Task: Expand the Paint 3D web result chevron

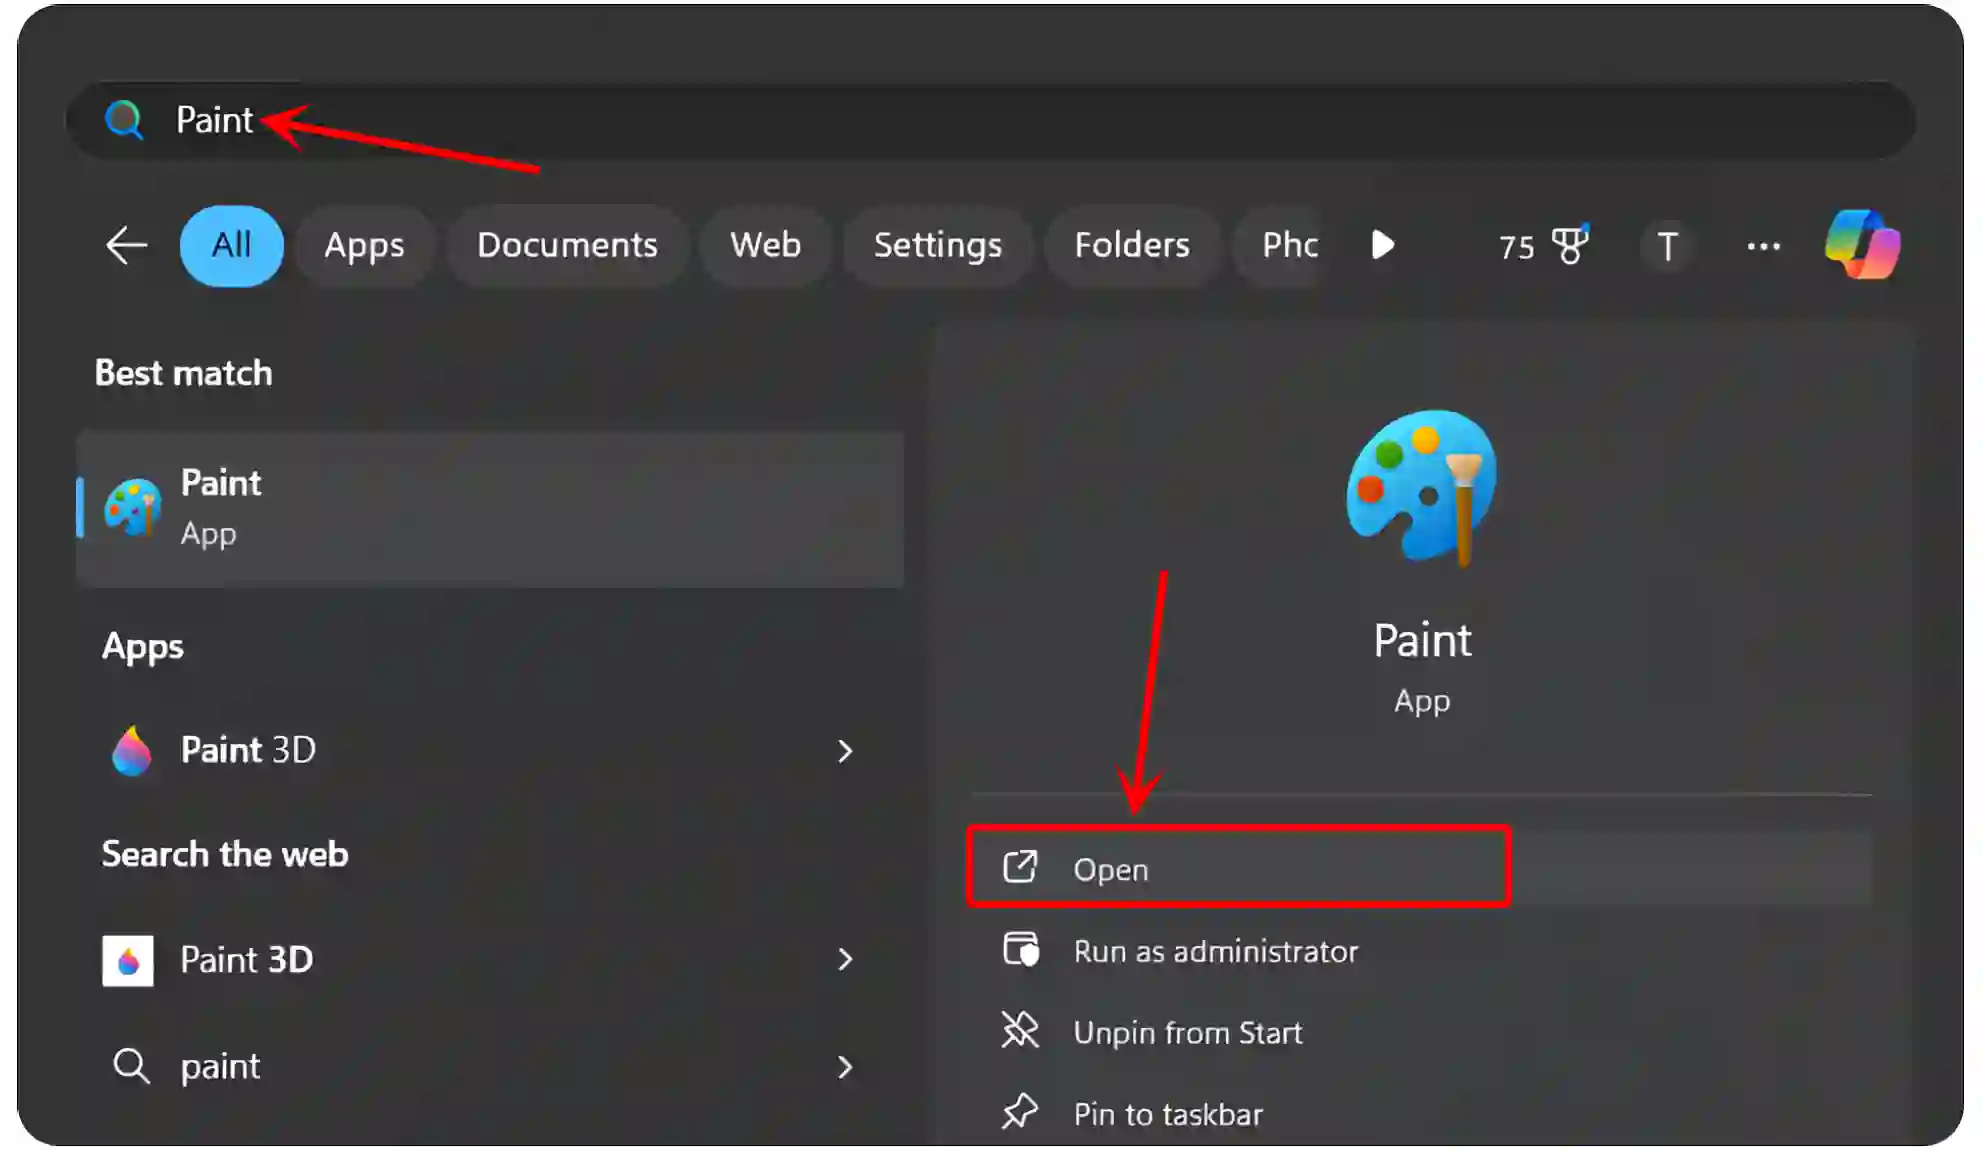Action: pos(845,960)
